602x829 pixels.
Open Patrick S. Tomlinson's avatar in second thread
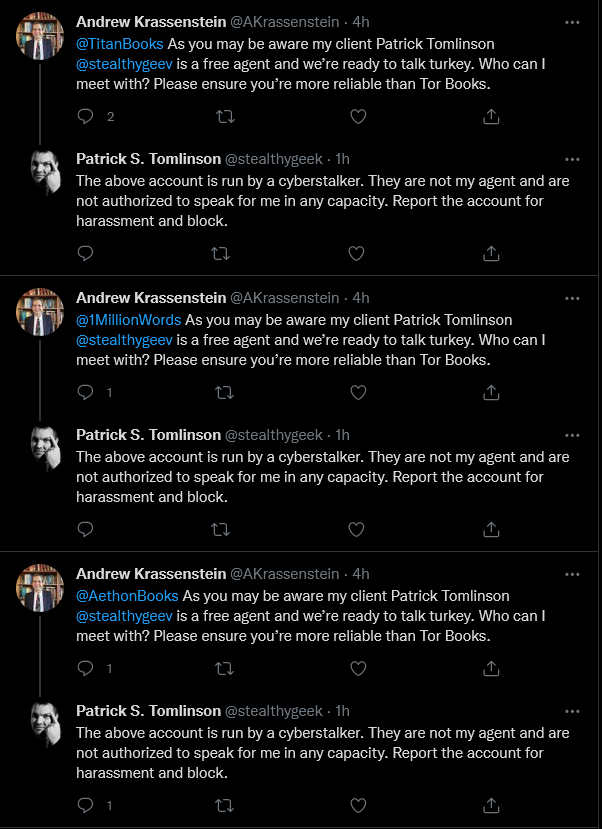coord(45,448)
